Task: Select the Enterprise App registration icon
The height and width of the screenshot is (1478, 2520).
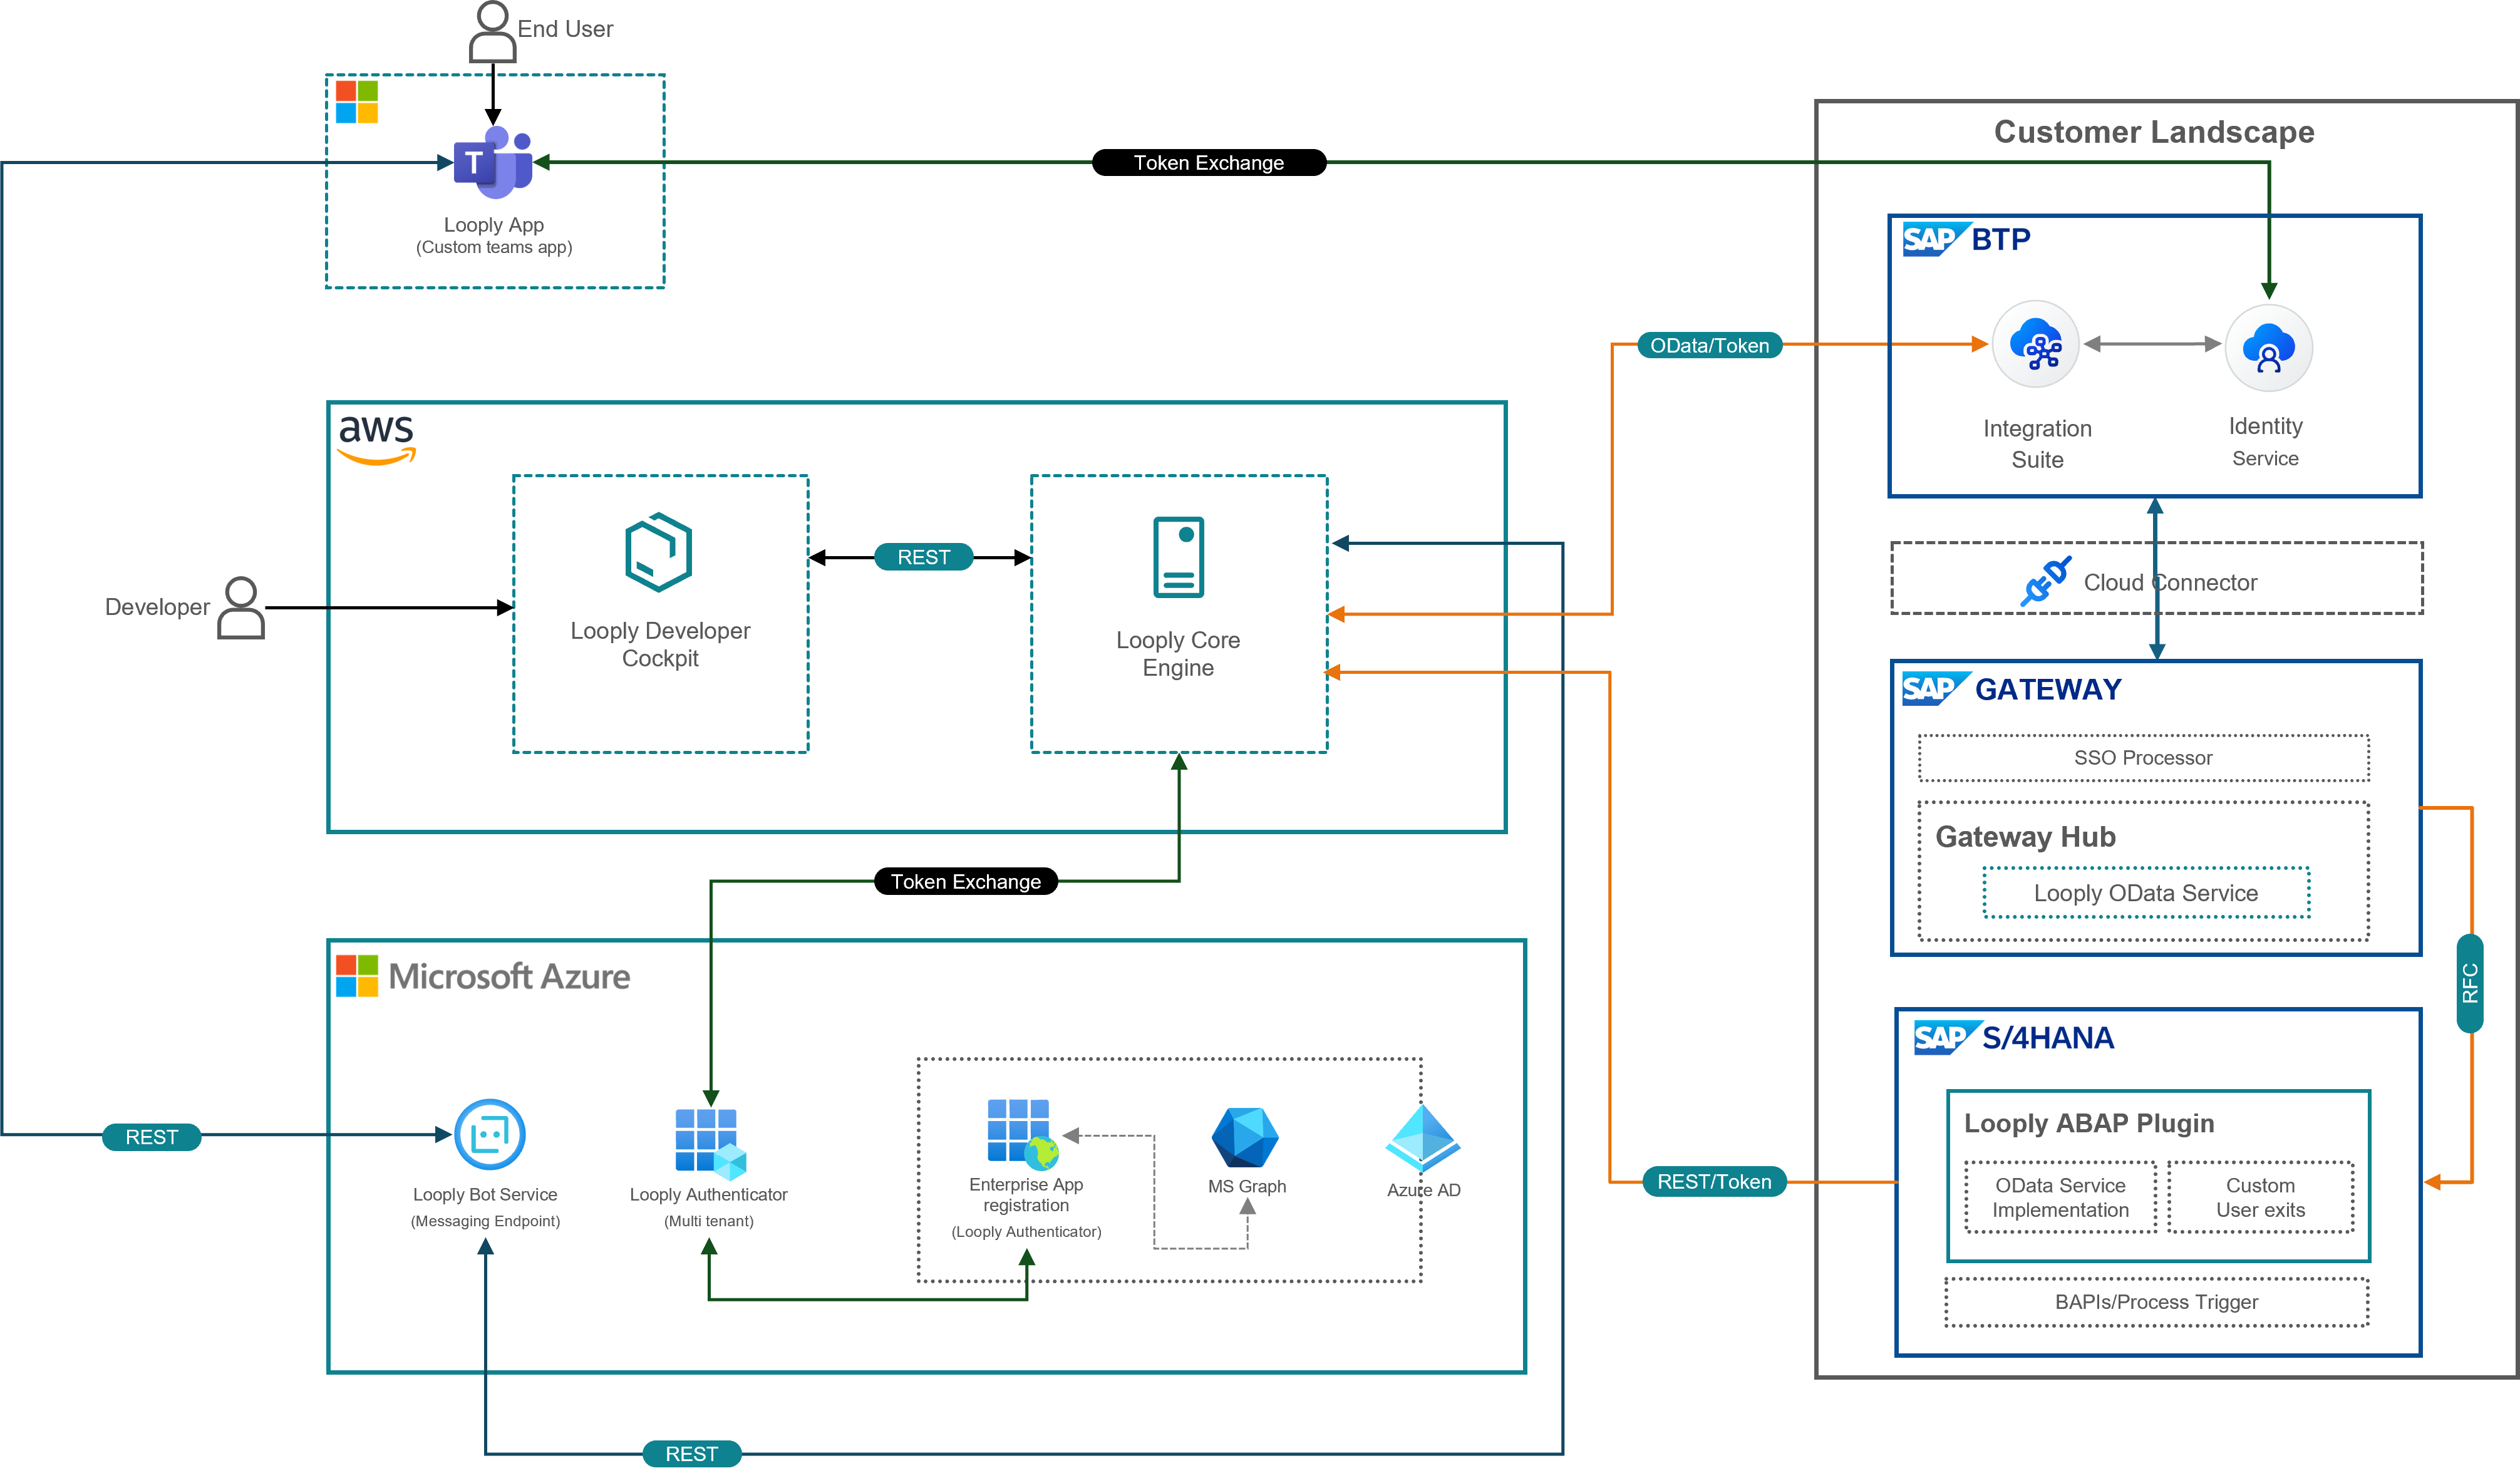Action: click(1022, 1134)
